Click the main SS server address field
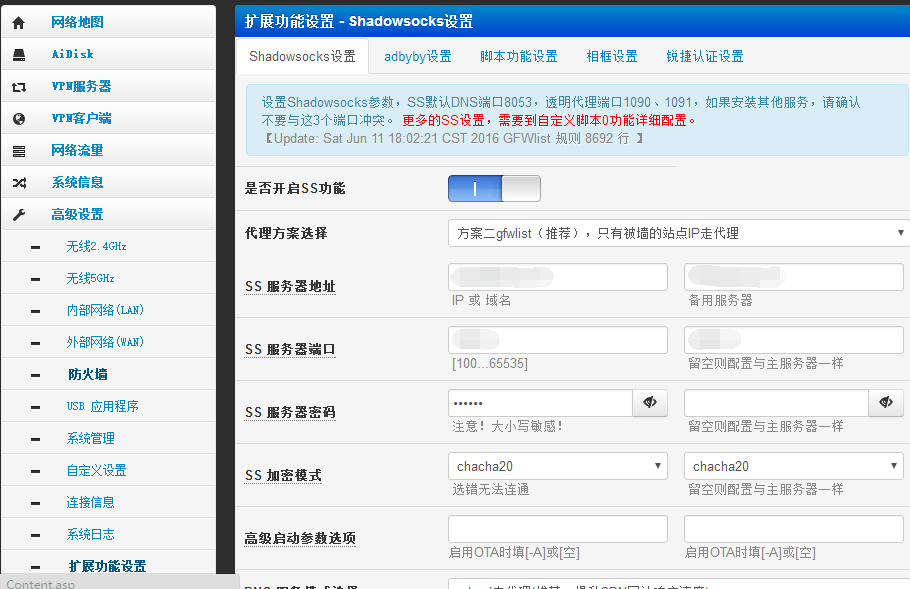 click(x=558, y=277)
